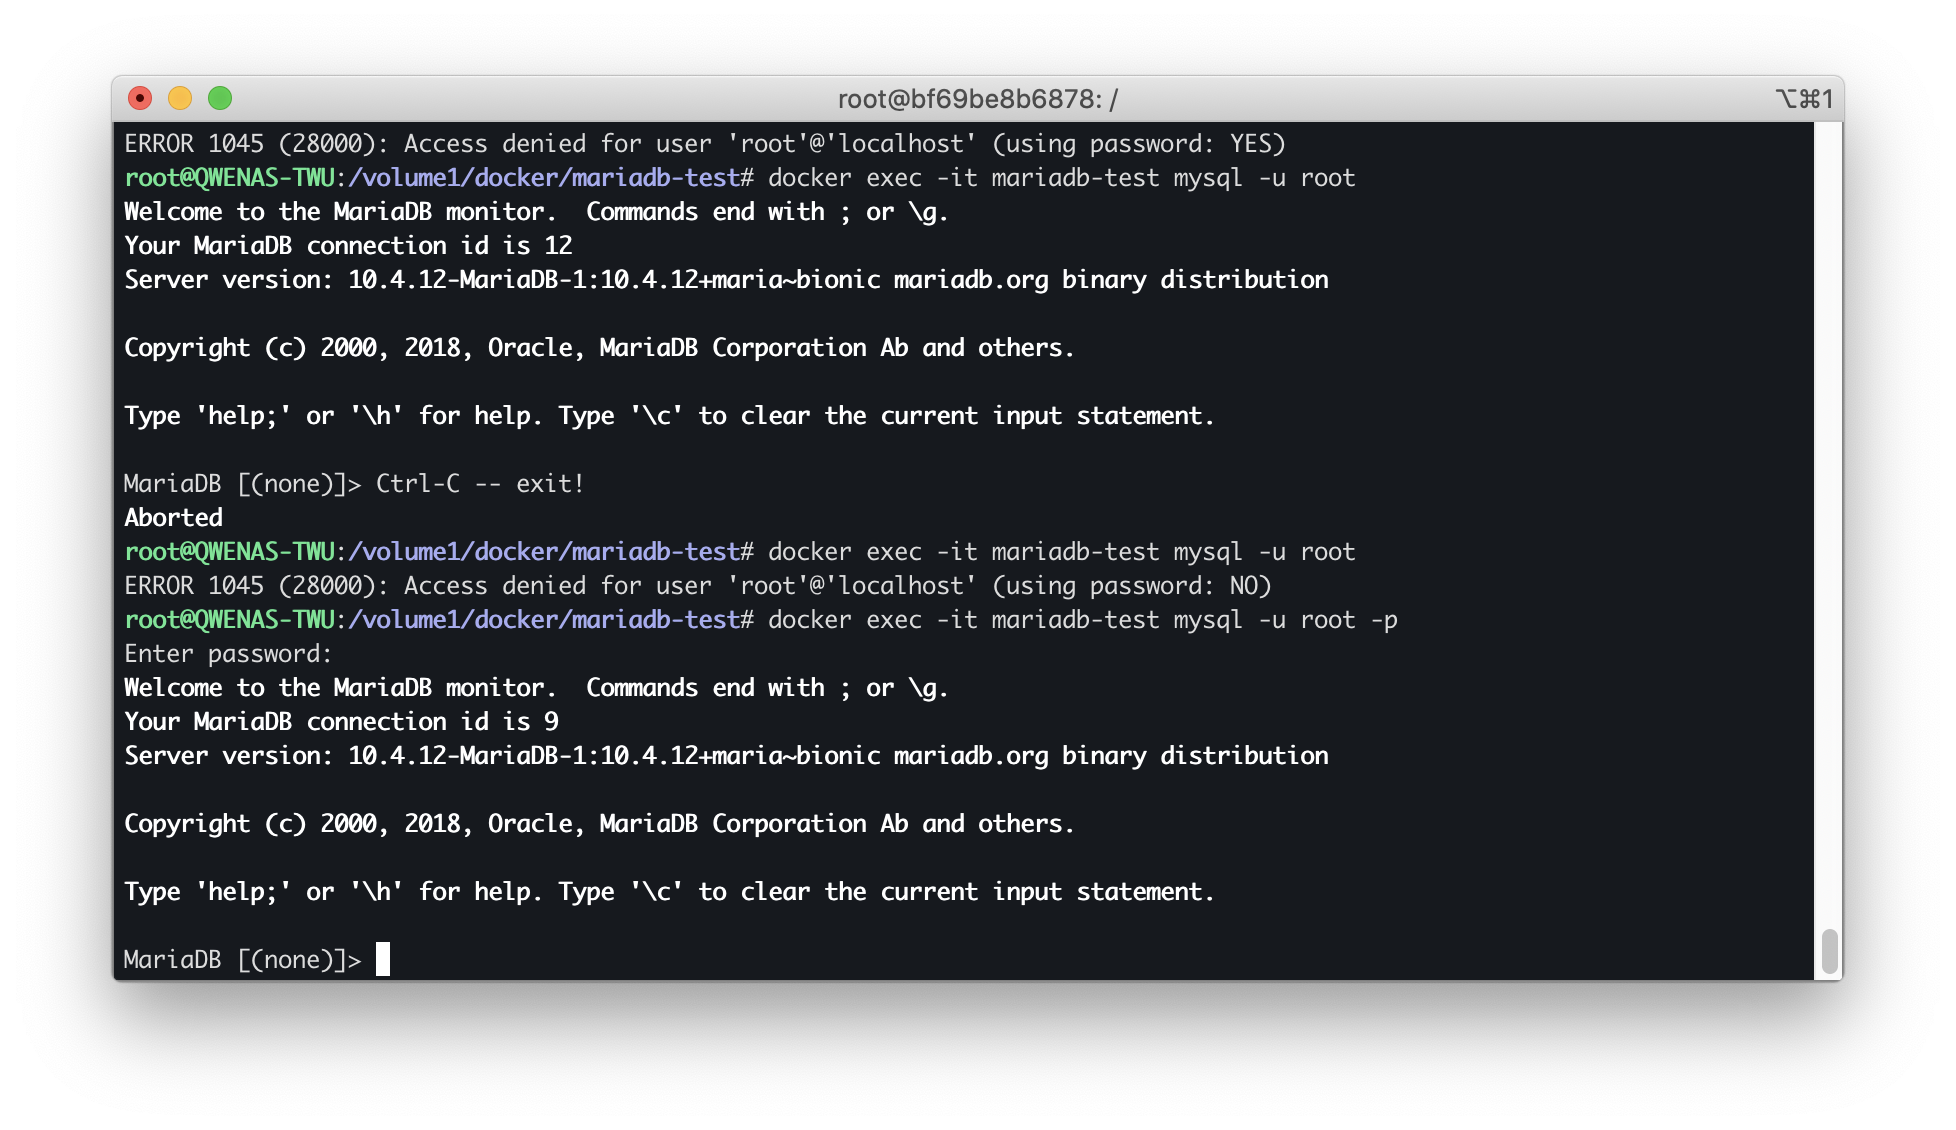This screenshot has height=1130, width=1956.
Task: Click the window title root@bf69be8b6878
Action: point(977,99)
